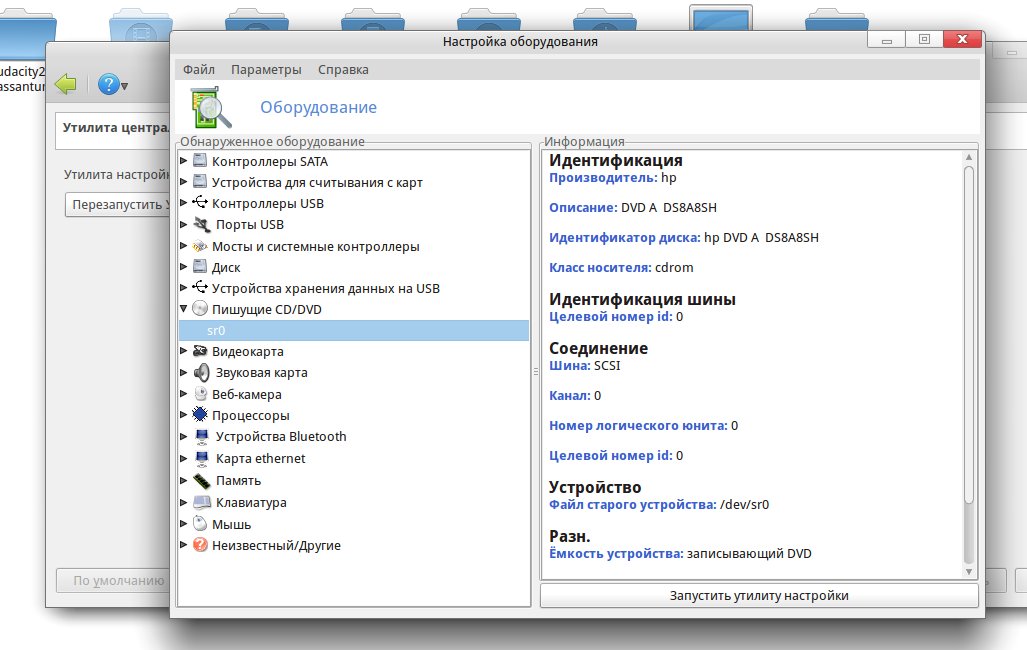This screenshot has height=650, width=1027.
Task: Click the SATA controllers icon
Action: [x=200, y=161]
